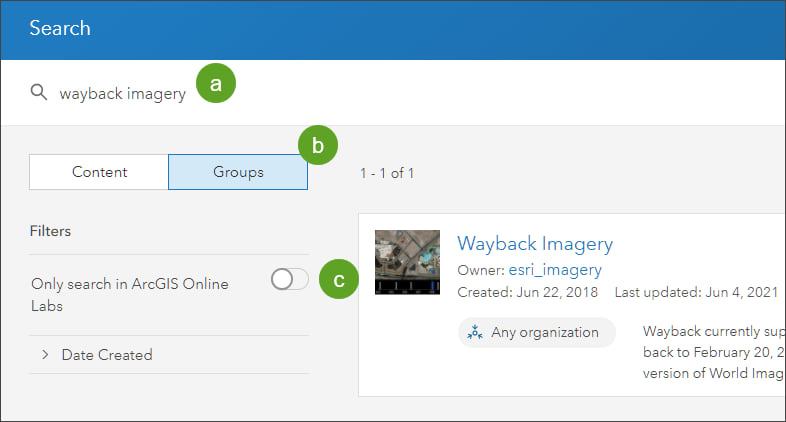Open the Wayback Imagery group title link
This screenshot has height=422, width=786.
click(535, 244)
